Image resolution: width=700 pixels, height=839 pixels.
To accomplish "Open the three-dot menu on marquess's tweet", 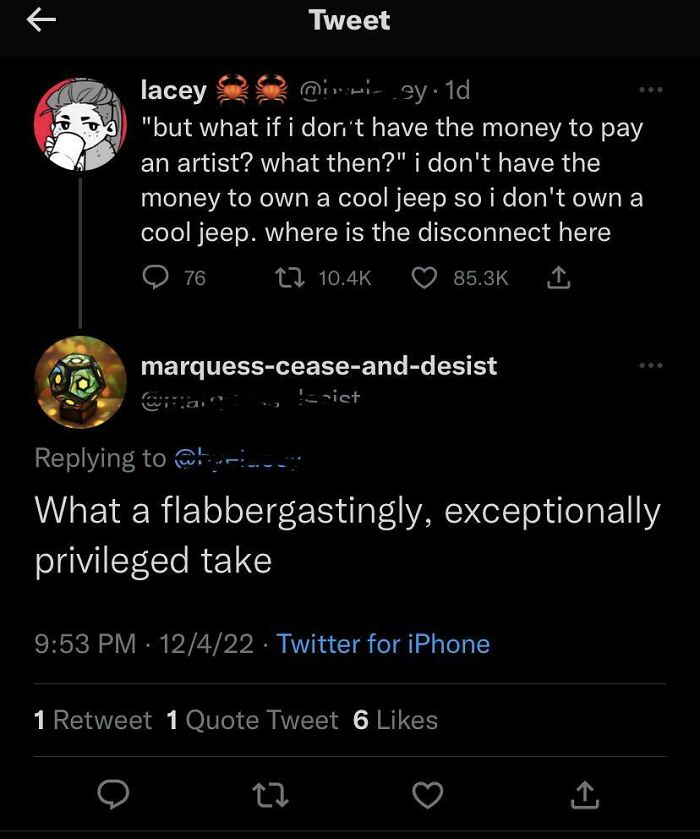I will click(x=651, y=366).
